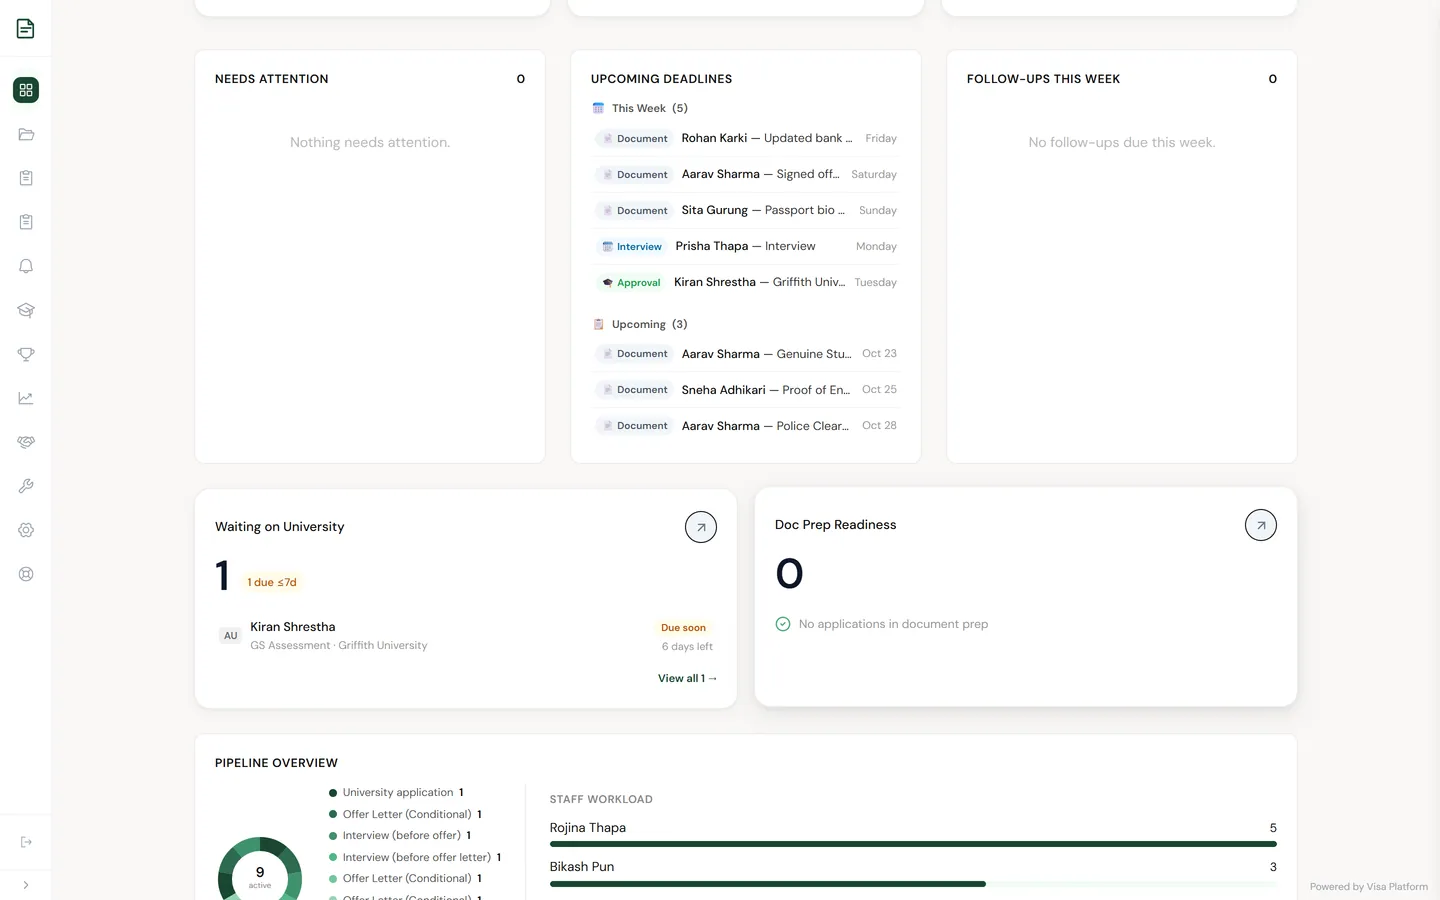Click the 'Rojina Thapa' staff name
Image resolution: width=1440 pixels, height=900 pixels.
click(x=588, y=828)
